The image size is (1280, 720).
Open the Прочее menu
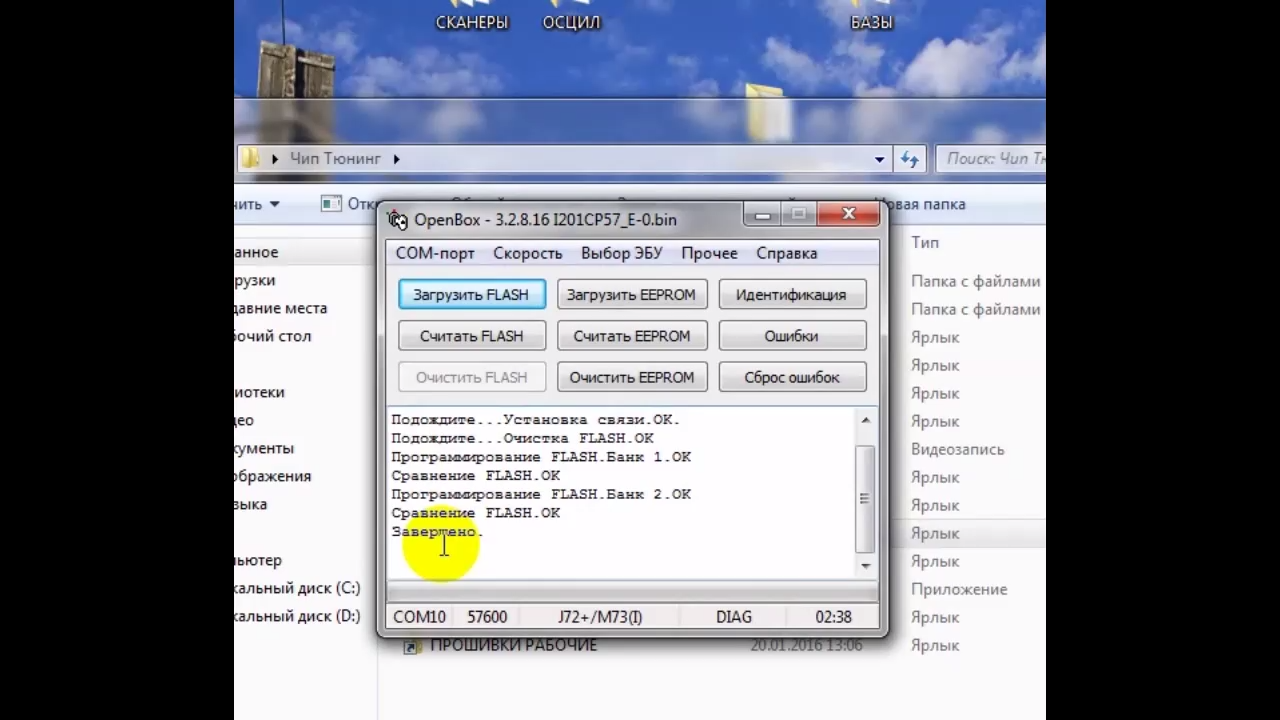tap(709, 253)
